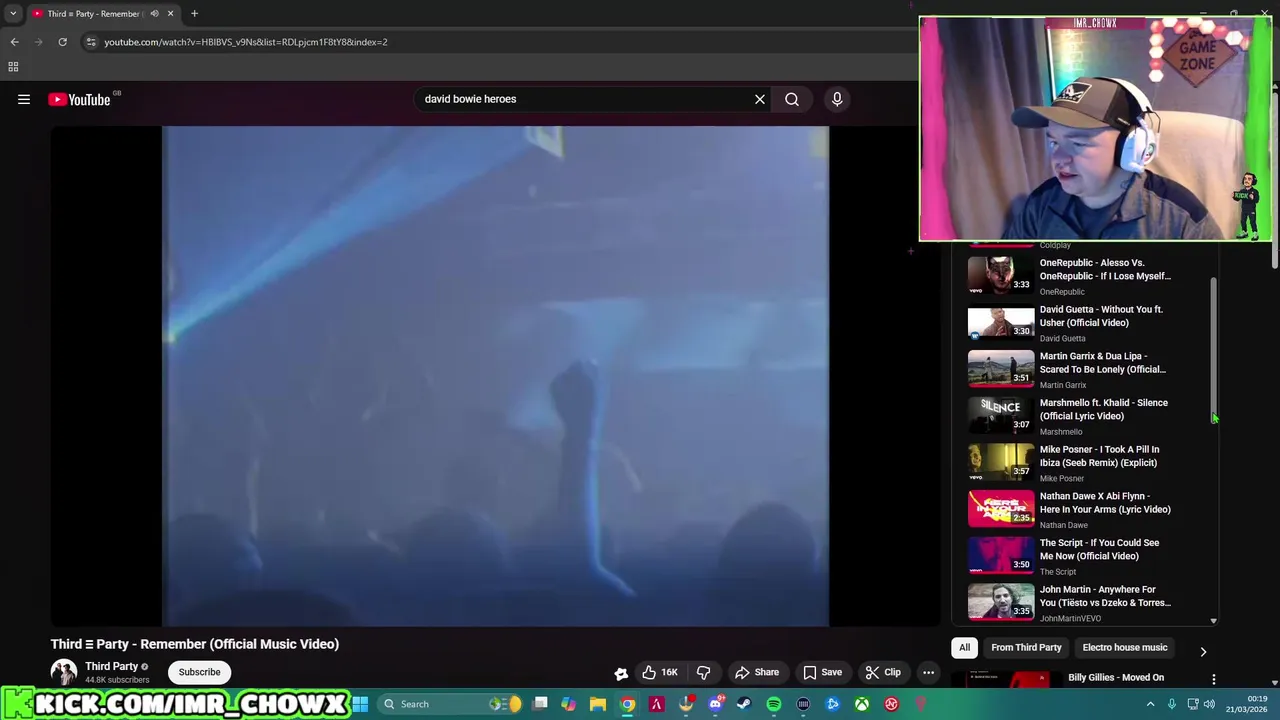The width and height of the screenshot is (1280, 720).
Task: Click the video player to pause
Action: tap(495, 376)
